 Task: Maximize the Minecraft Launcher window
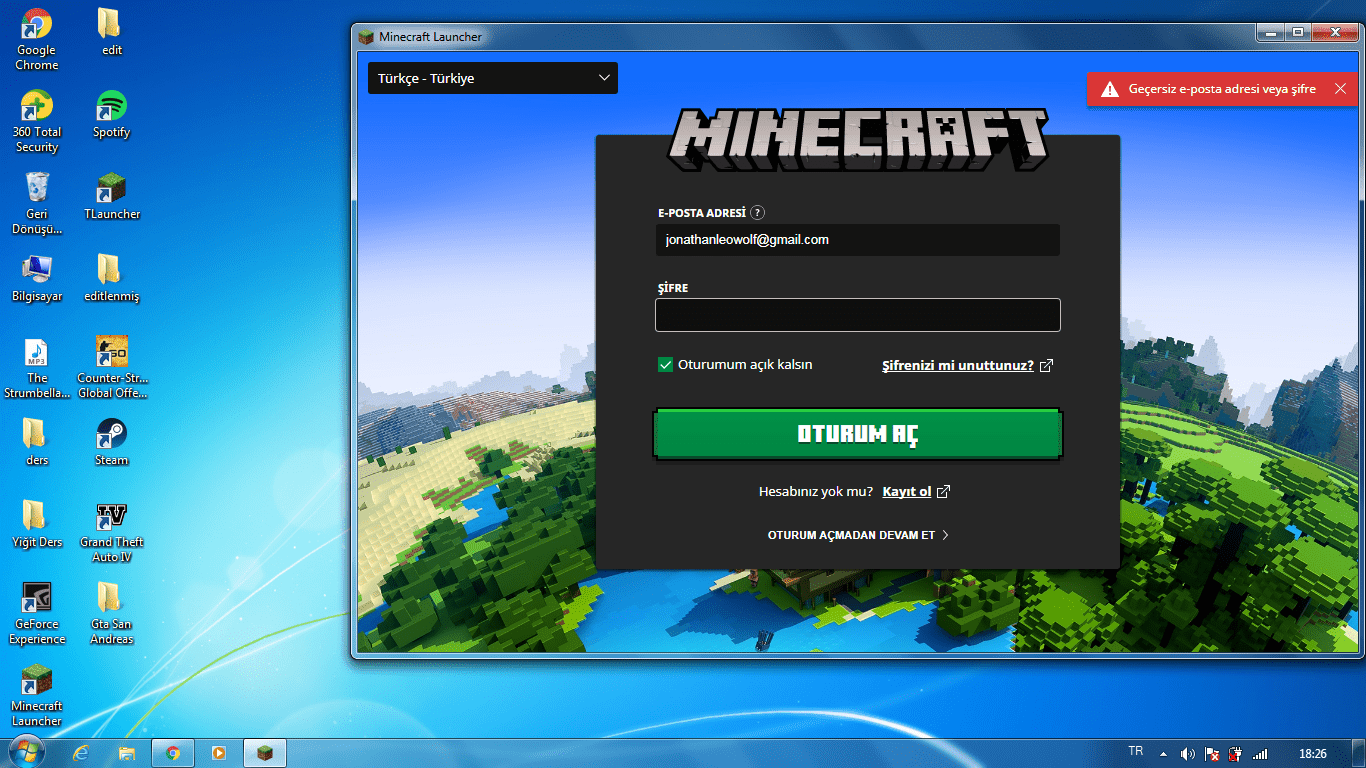(1298, 33)
